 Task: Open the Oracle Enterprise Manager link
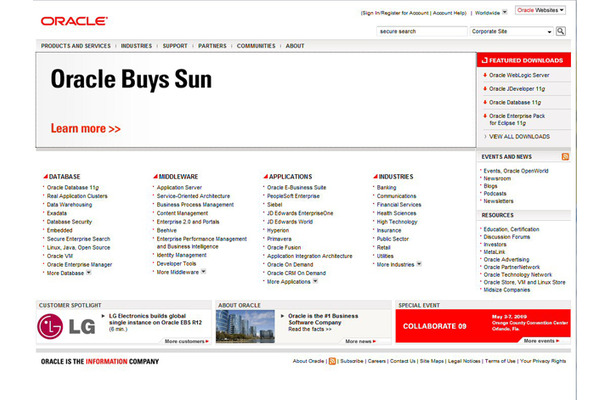coord(79,265)
